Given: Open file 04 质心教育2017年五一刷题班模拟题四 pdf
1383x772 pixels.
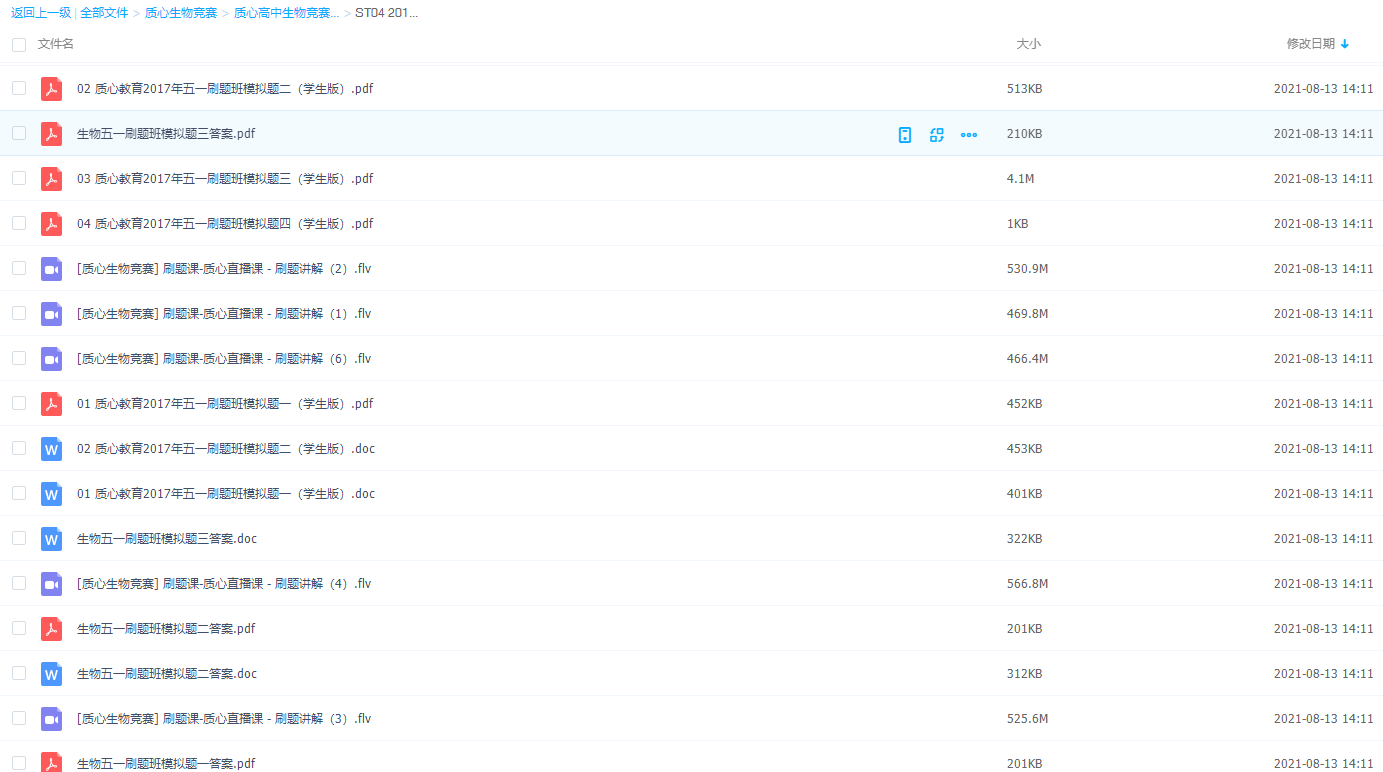Looking at the screenshot, I should tap(224, 224).
